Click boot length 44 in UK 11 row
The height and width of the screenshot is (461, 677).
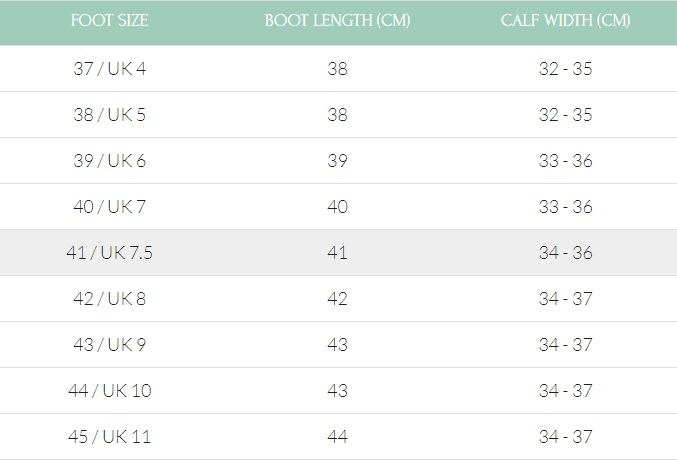click(x=337, y=437)
